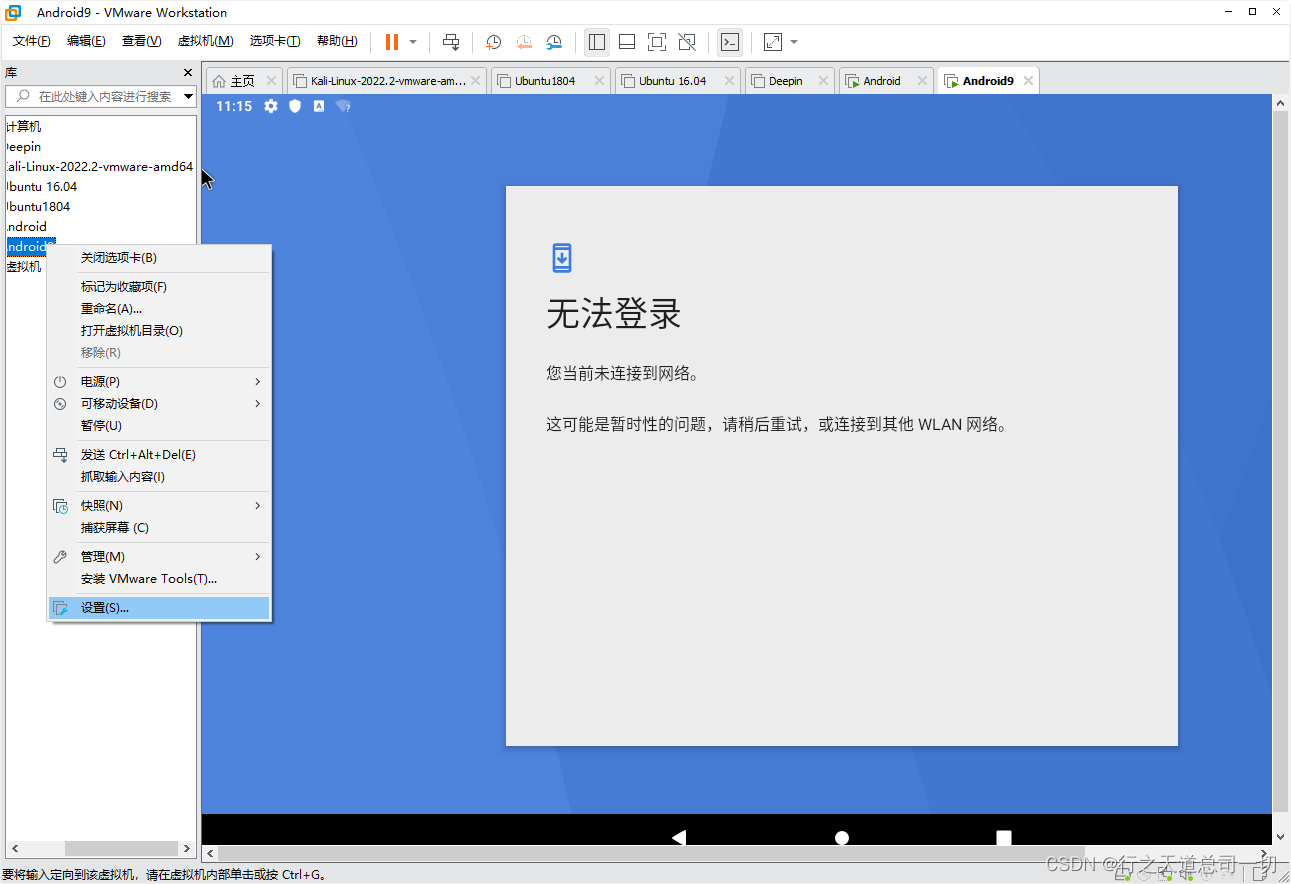Expand the 可移动设备(D) submenu
Screen dimensions: 1291x884
159,404
